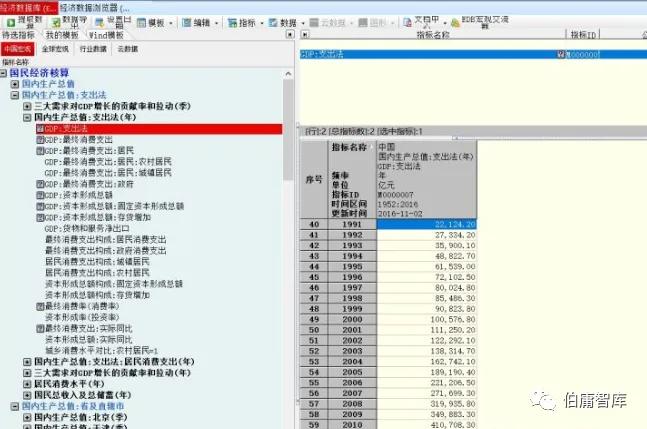Select GDP:最终消费支出:居民:城镇居民 item
The image size is (647, 429).
108,173
